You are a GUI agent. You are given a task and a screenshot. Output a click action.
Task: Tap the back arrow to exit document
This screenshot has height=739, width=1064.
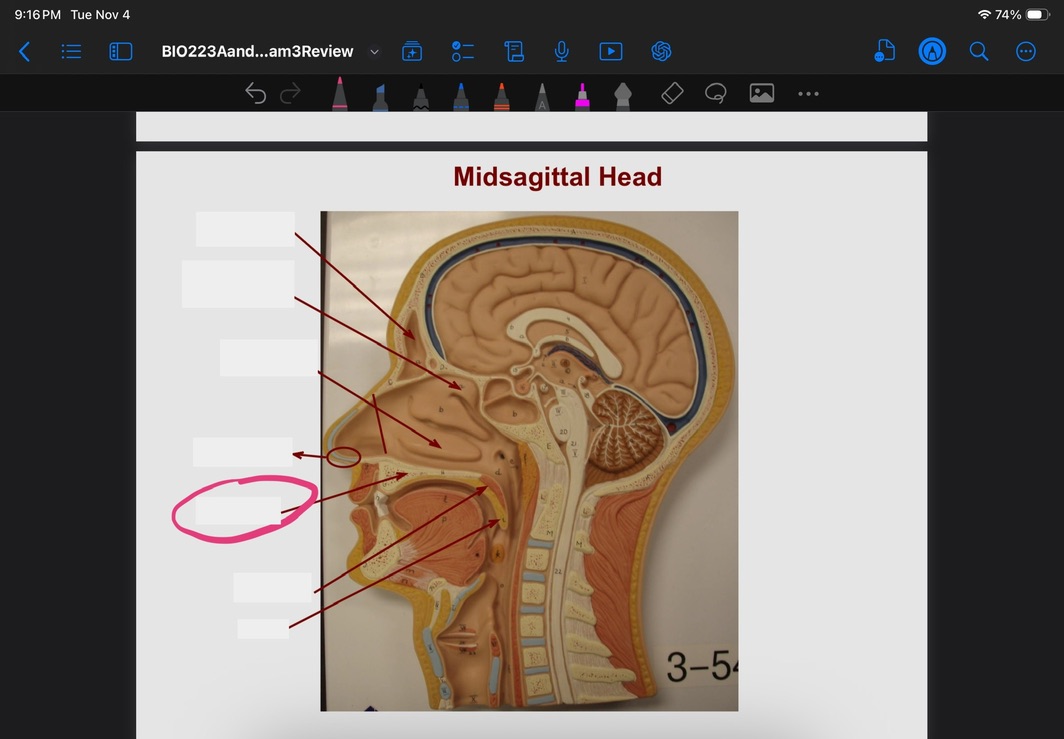point(25,51)
